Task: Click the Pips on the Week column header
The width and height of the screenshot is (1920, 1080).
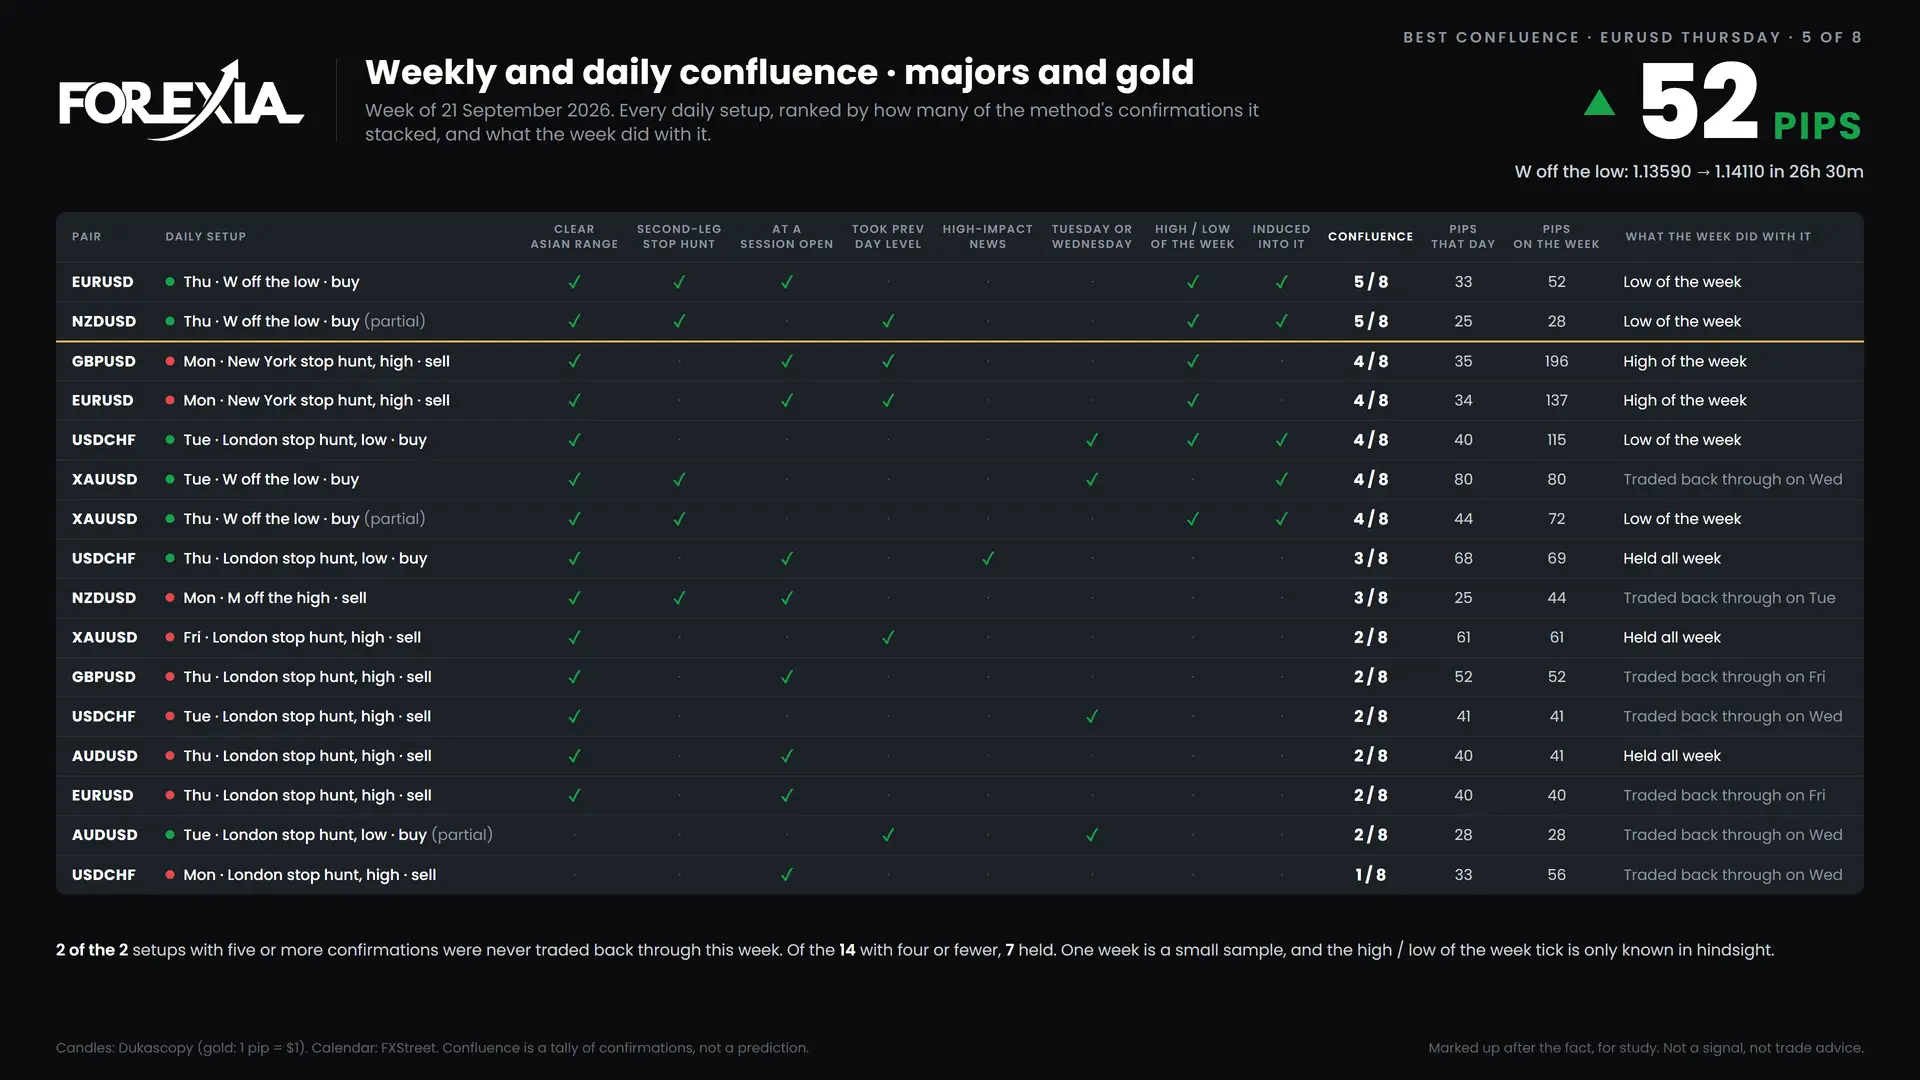Action: click(x=1556, y=237)
